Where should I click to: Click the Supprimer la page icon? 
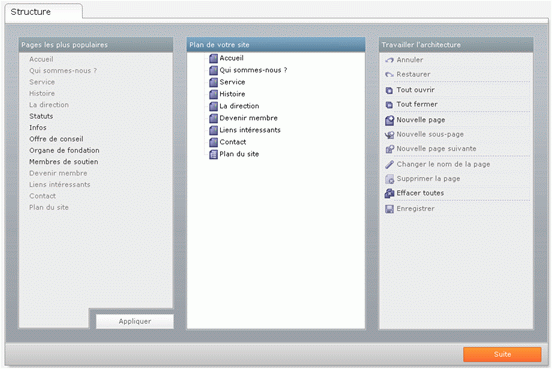[x=389, y=179]
